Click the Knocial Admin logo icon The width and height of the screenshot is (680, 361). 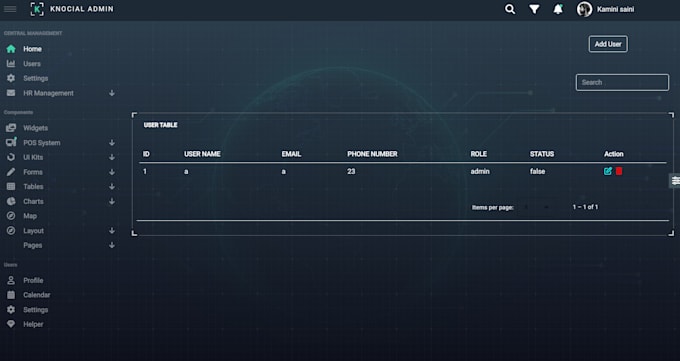click(37, 9)
